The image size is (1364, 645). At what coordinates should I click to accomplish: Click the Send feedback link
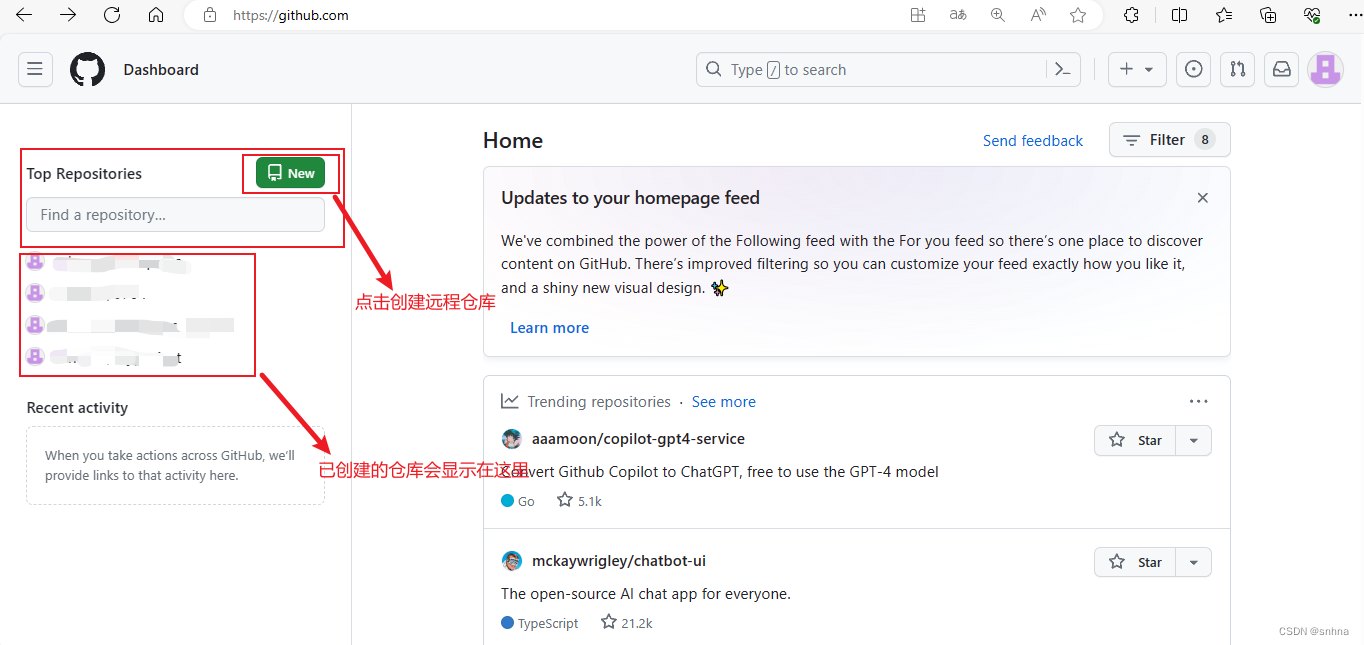tap(1033, 141)
